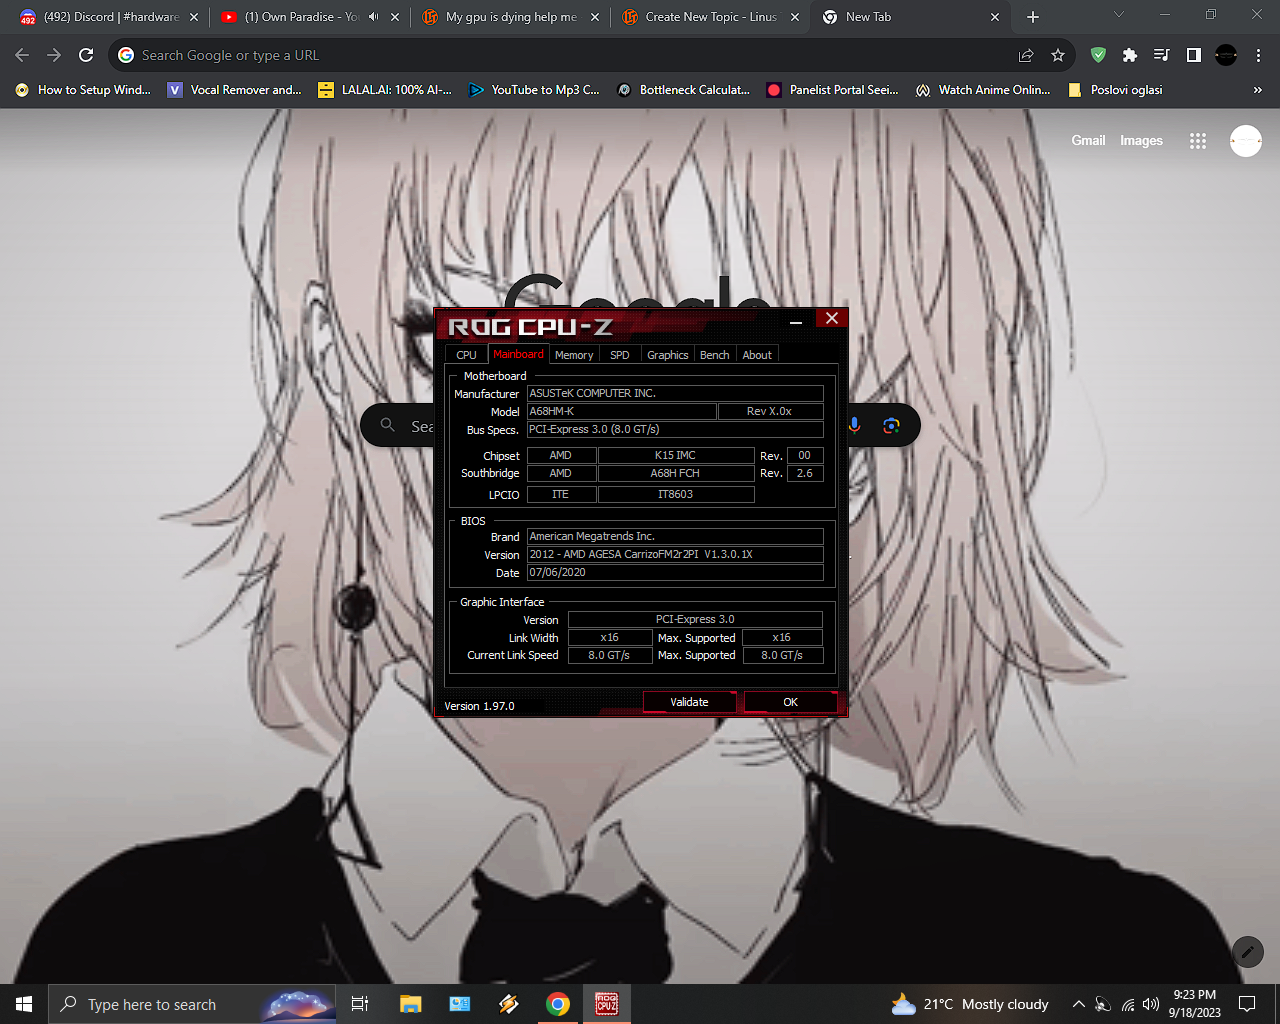This screenshot has width=1280, height=1024.
Task: Click OK in CPU-Z window
Action: [x=790, y=702]
